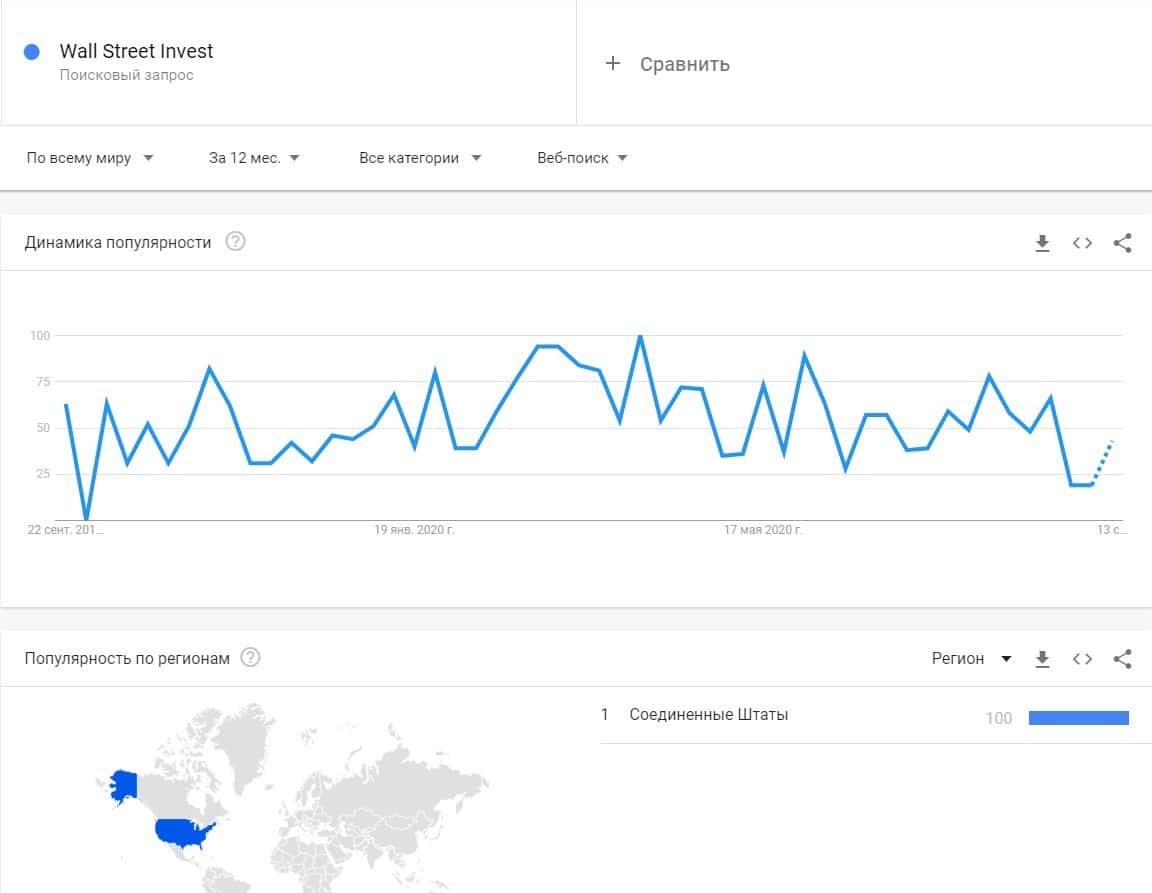Download the Динамика популярности chart data

(x=1042, y=243)
